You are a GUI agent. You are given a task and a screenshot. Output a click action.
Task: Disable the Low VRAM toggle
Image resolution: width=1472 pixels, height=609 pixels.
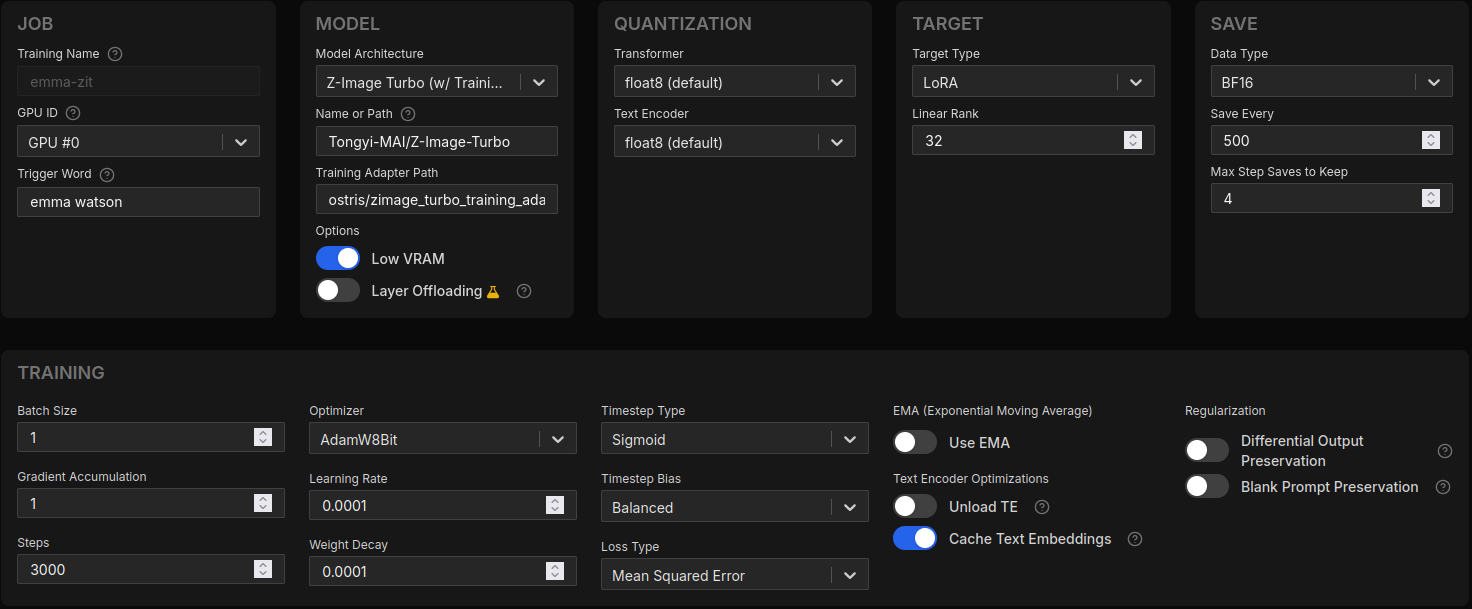(338, 258)
